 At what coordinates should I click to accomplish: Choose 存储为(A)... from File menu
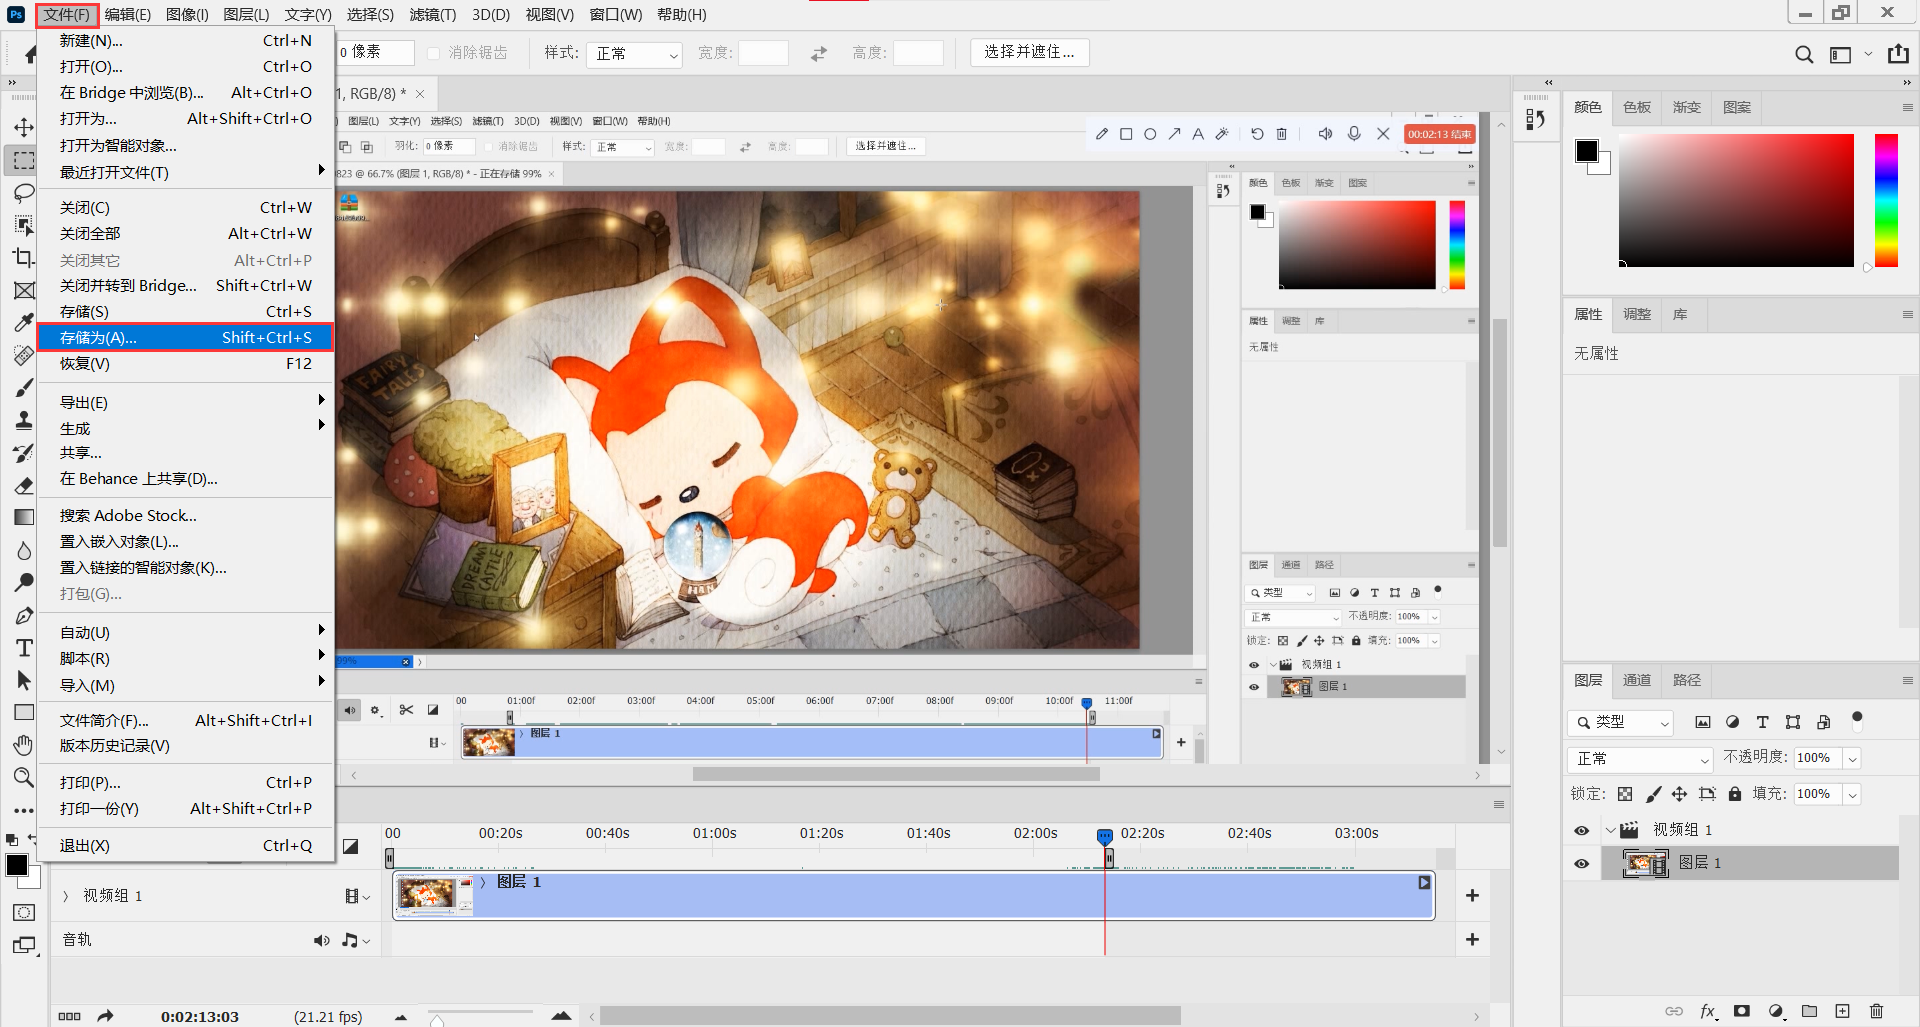185,338
